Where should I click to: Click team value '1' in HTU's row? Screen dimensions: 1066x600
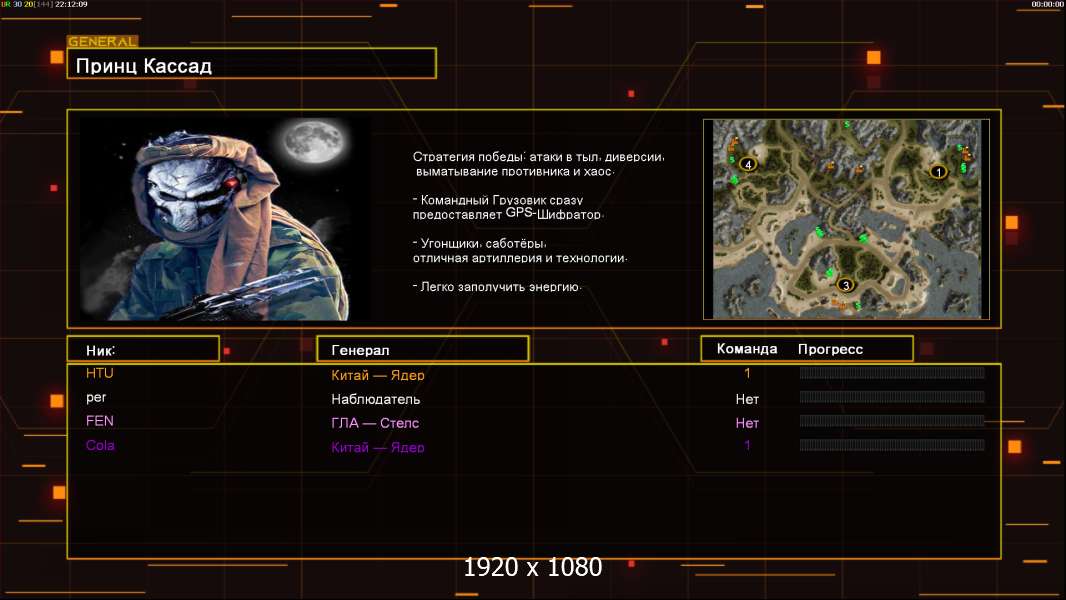pos(747,373)
